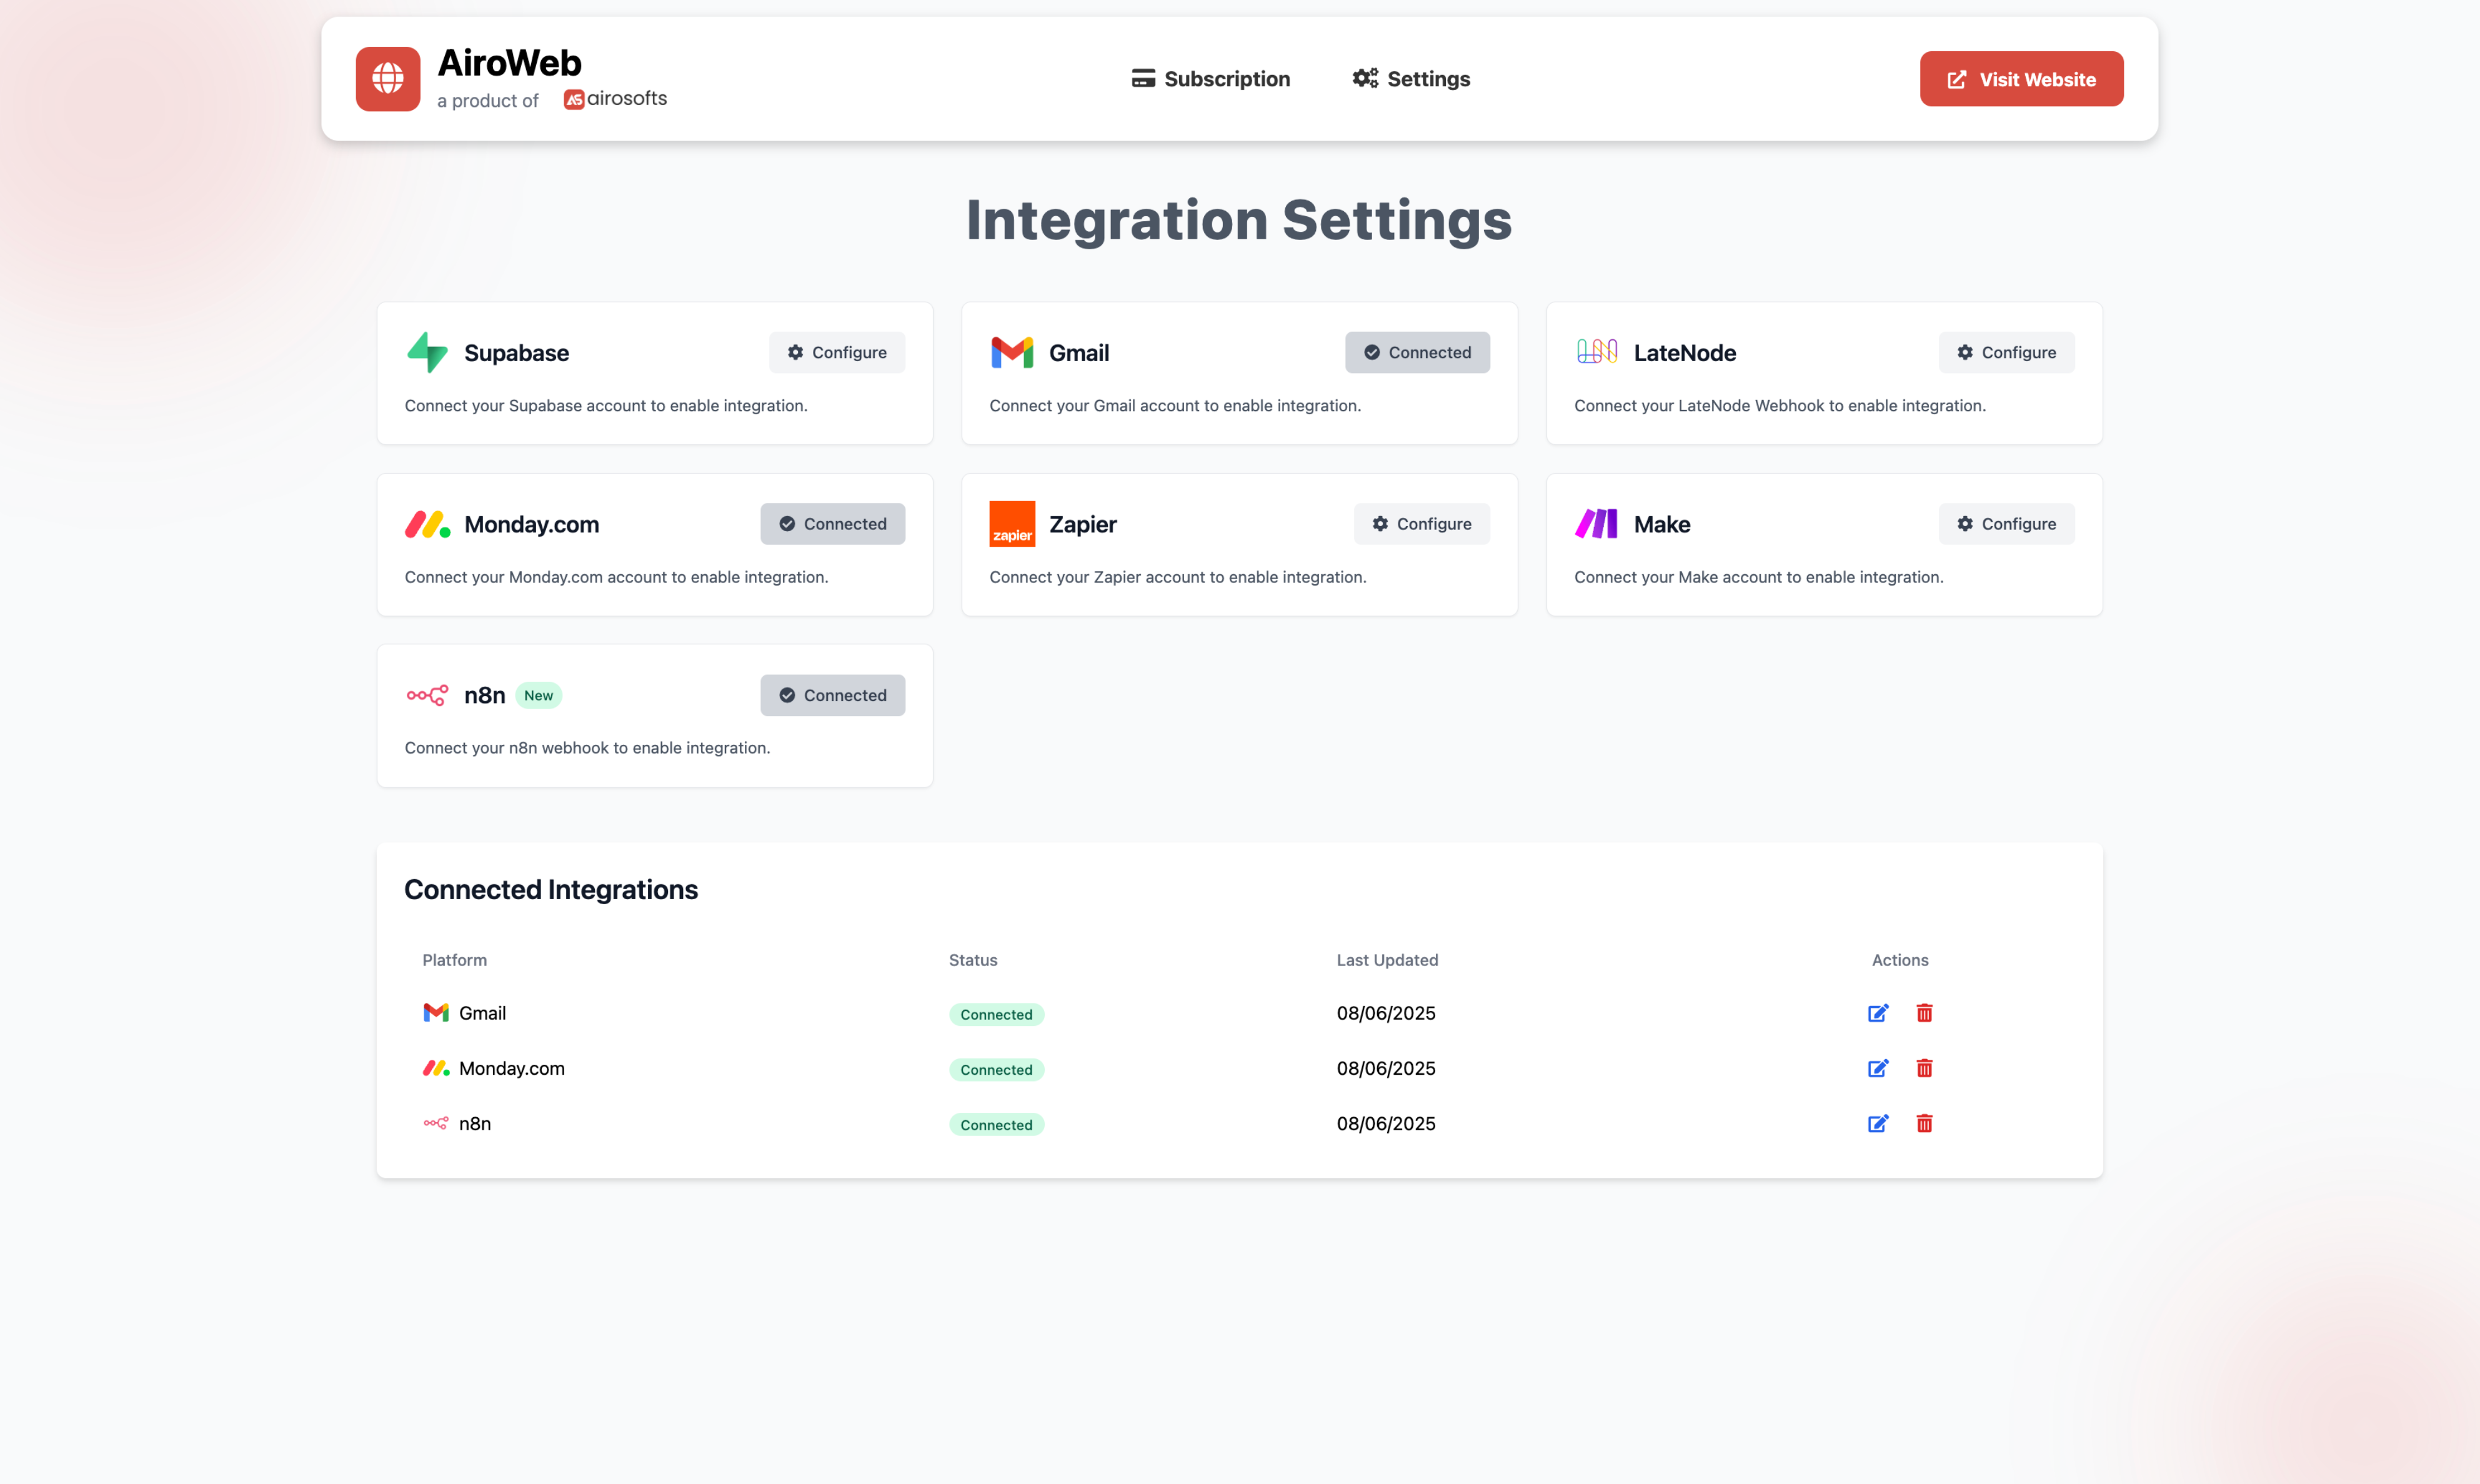This screenshot has height=1484, width=2480.
Task: Click the n8n Connected status button
Action: [832, 695]
